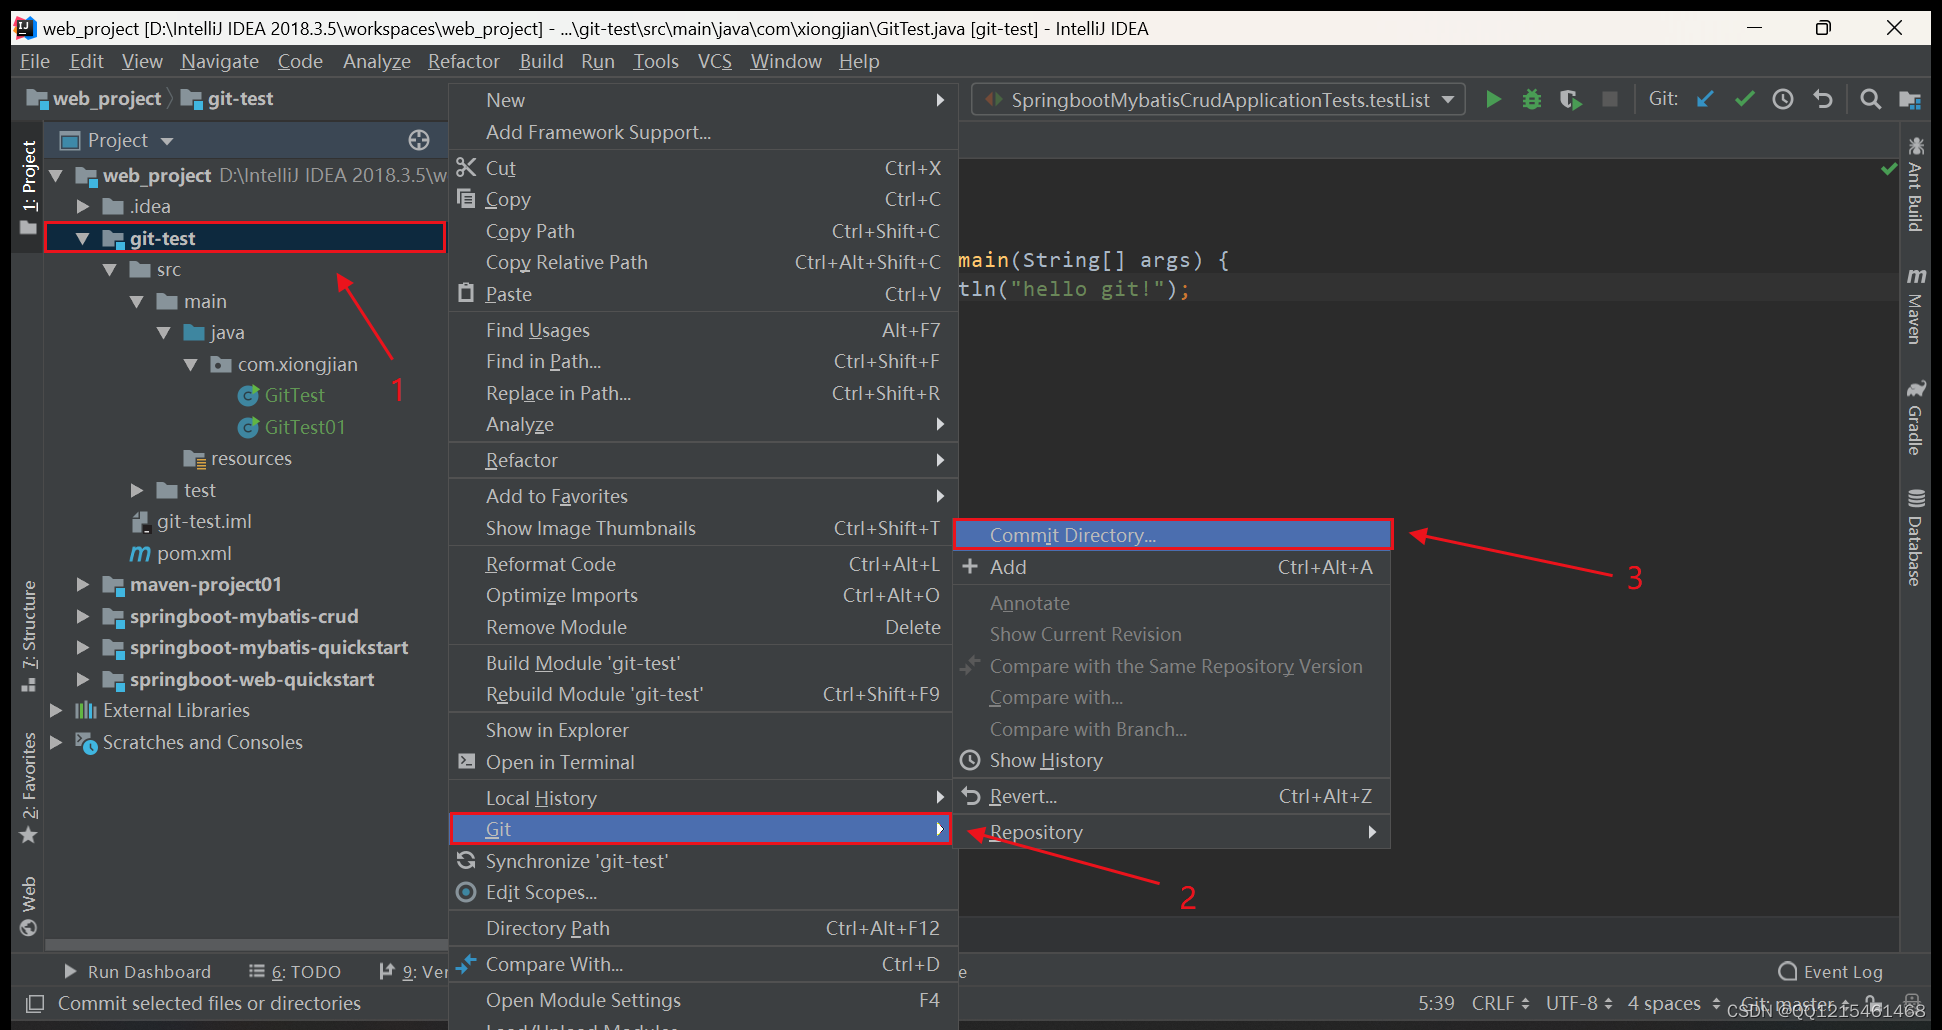The height and width of the screenshot is (1030, 1942).
Task: Expand the maven-project01 module arrow
Action: [83, 585]
